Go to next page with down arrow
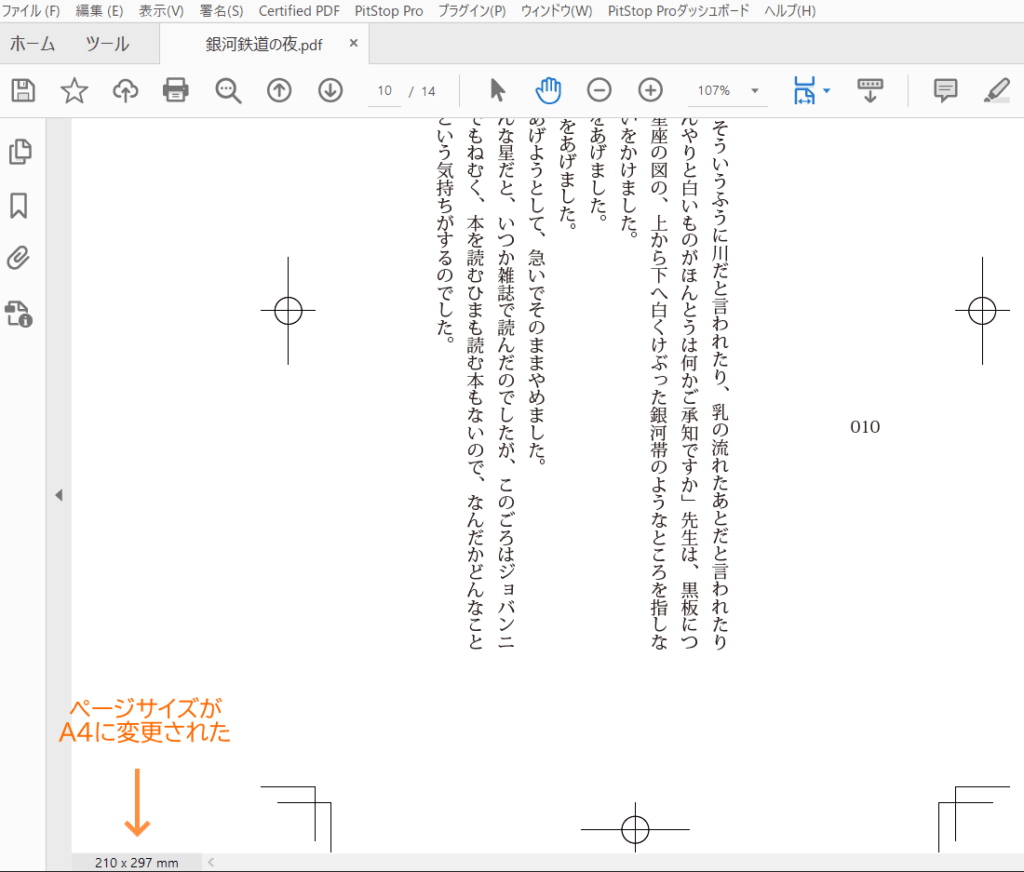Screen dimensions: 1024x872 (330, 91)
